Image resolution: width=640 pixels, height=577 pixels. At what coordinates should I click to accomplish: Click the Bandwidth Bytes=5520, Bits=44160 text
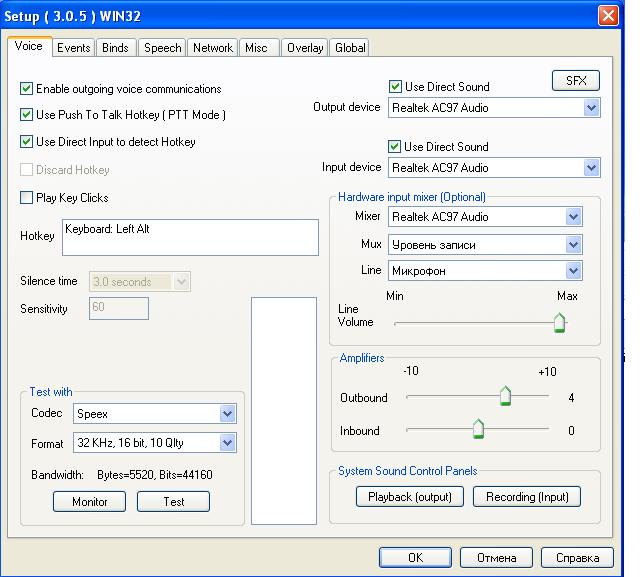pyautogui.click(x=155, y=475)
